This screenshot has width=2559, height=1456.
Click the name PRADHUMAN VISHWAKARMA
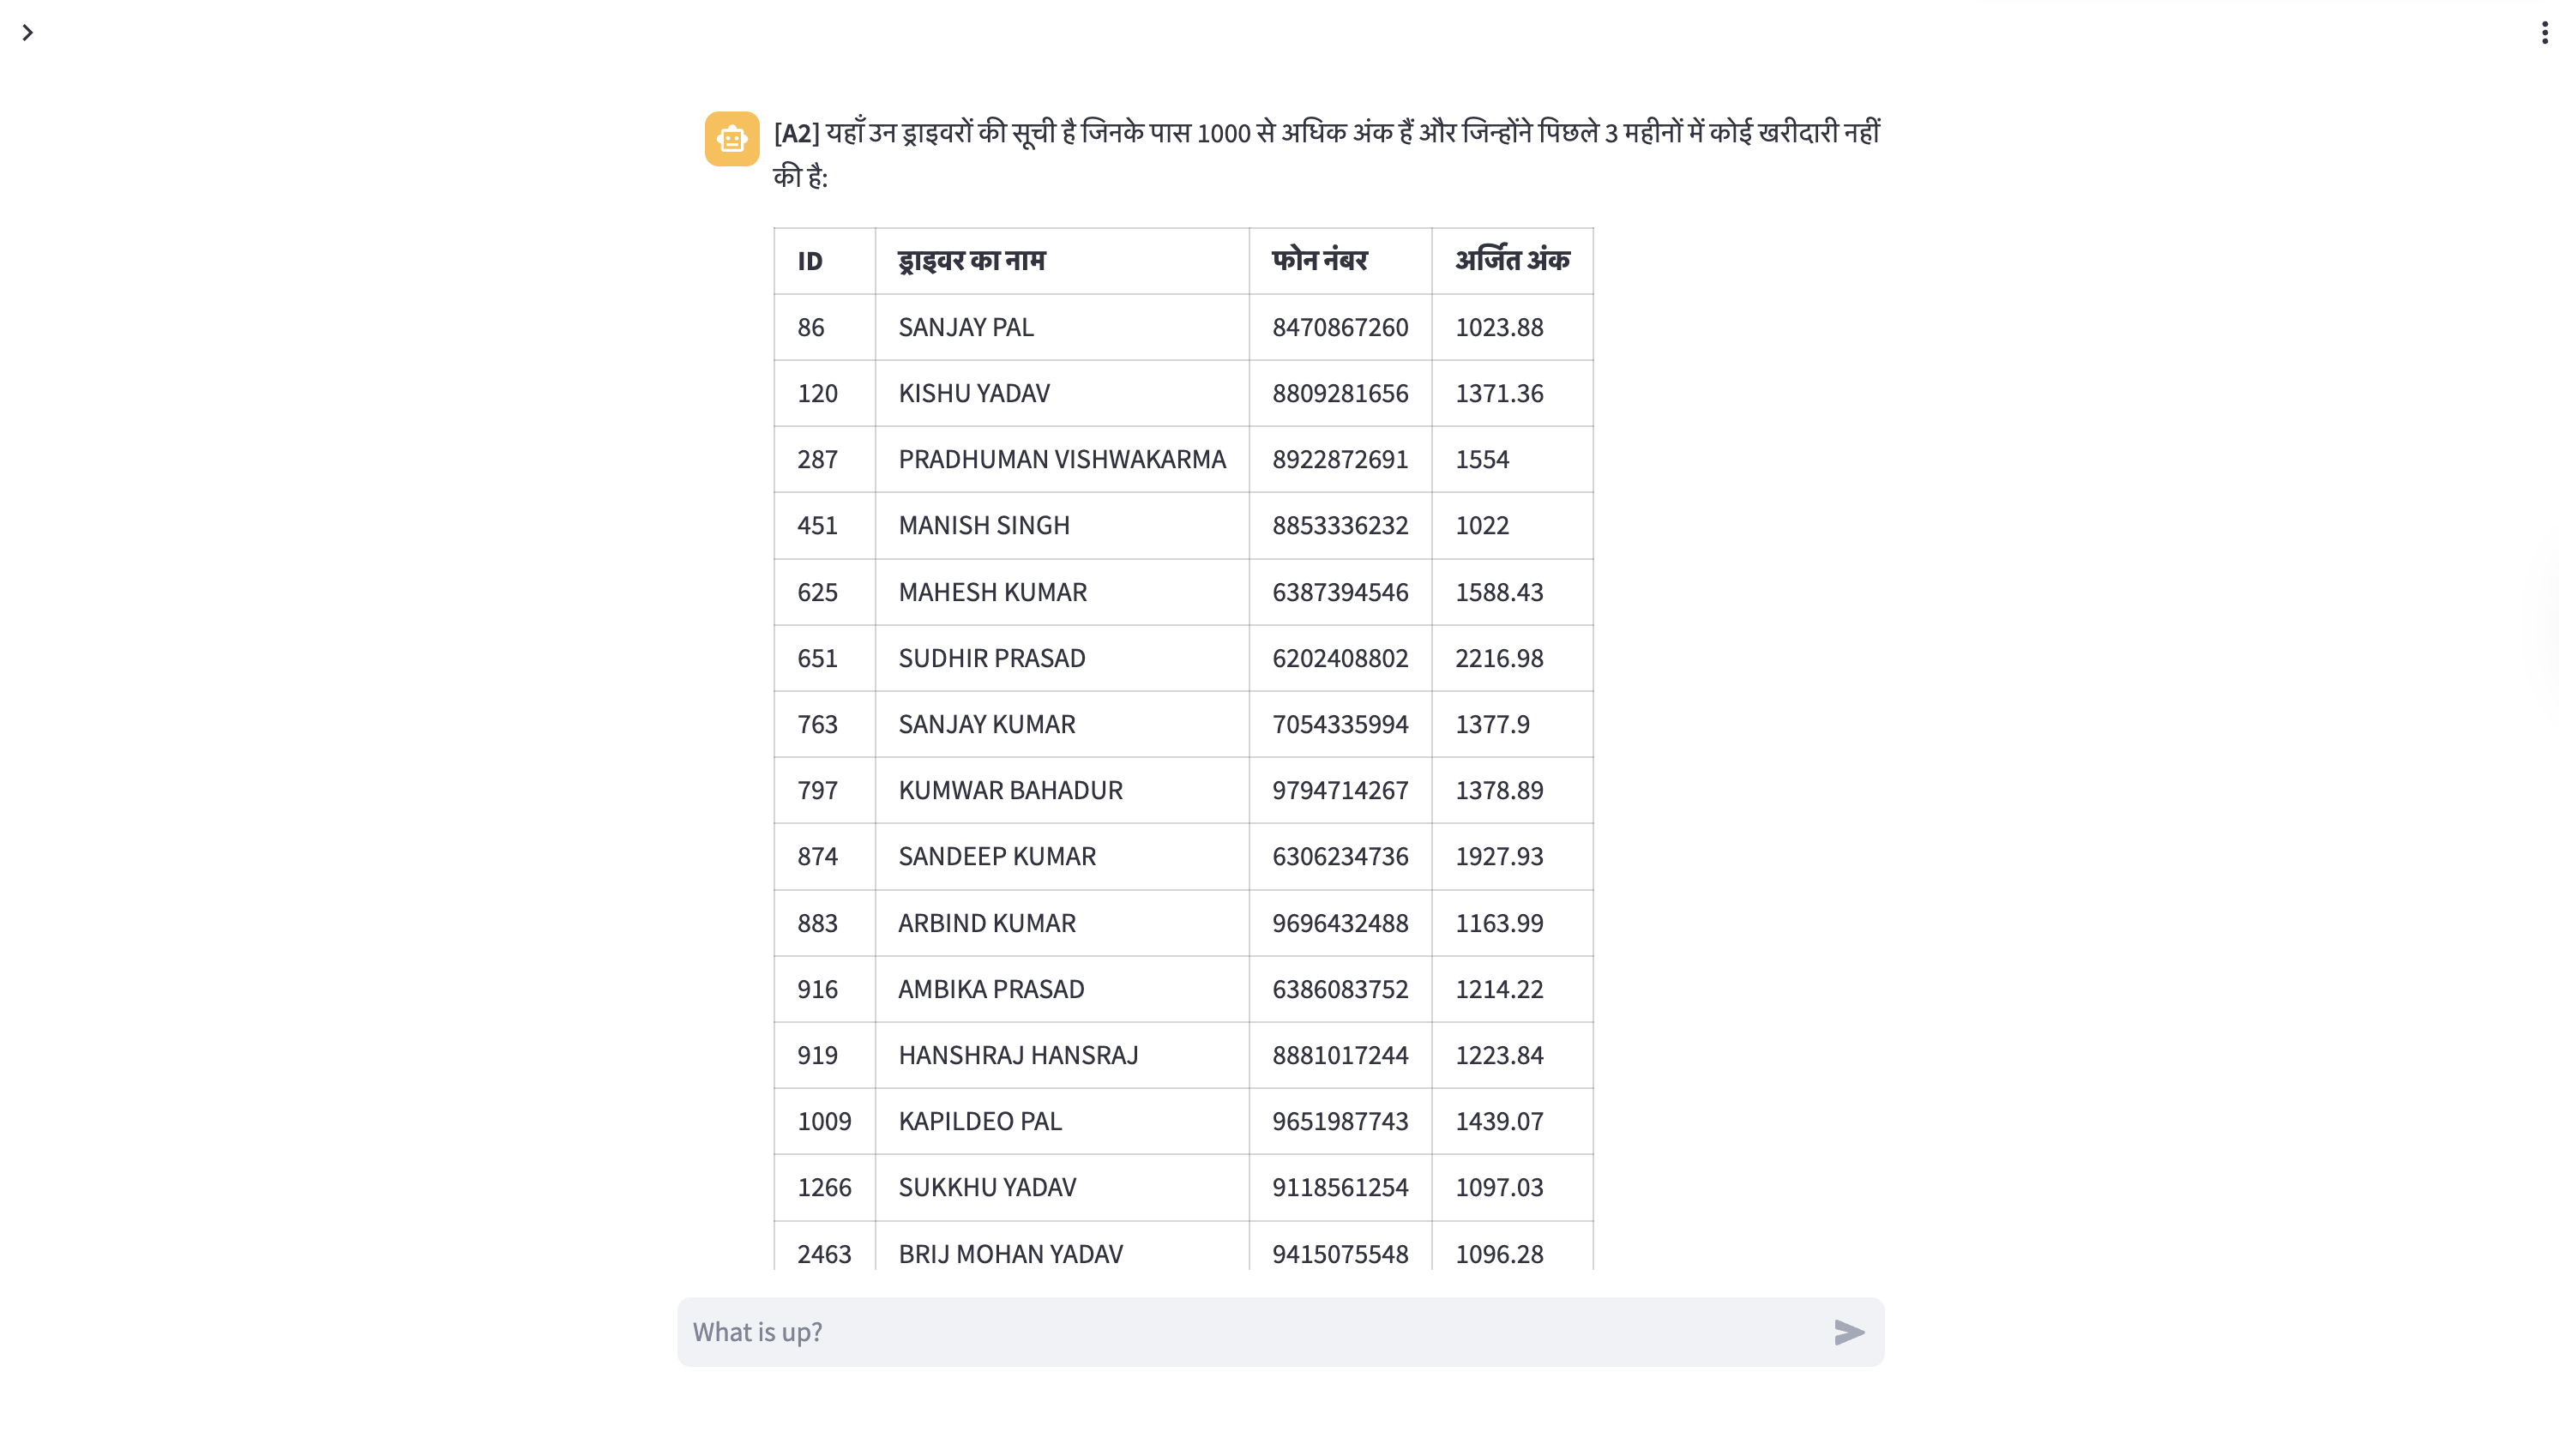(1062, 459)
